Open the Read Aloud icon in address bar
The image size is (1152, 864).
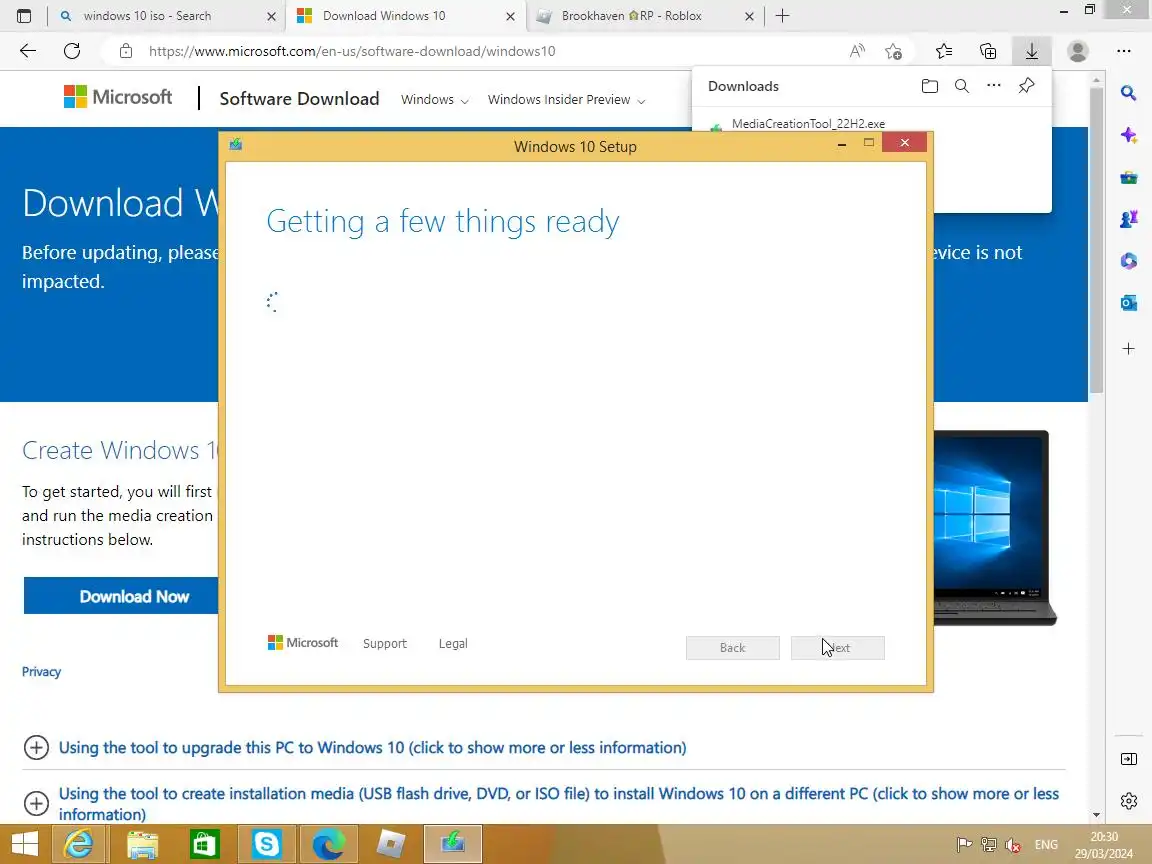[x=857, y=51]
